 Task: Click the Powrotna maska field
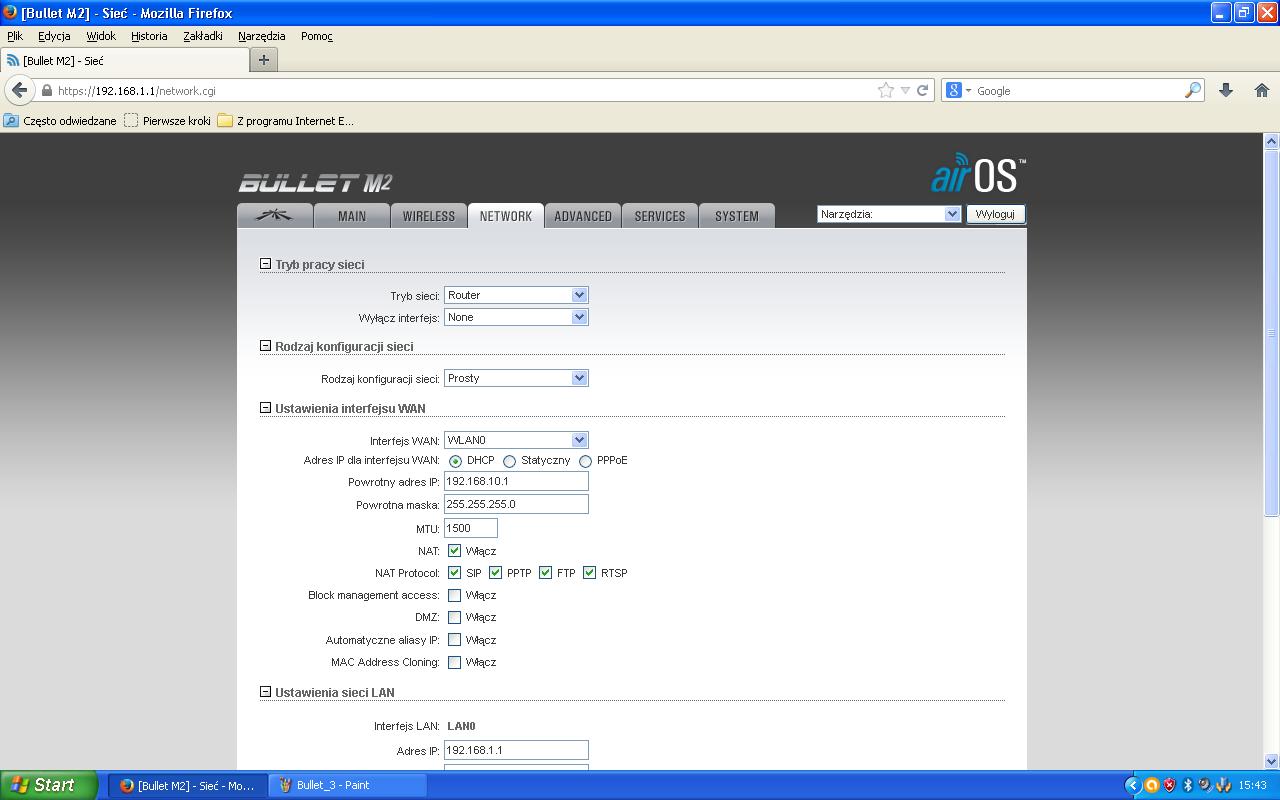pos(516,504)
